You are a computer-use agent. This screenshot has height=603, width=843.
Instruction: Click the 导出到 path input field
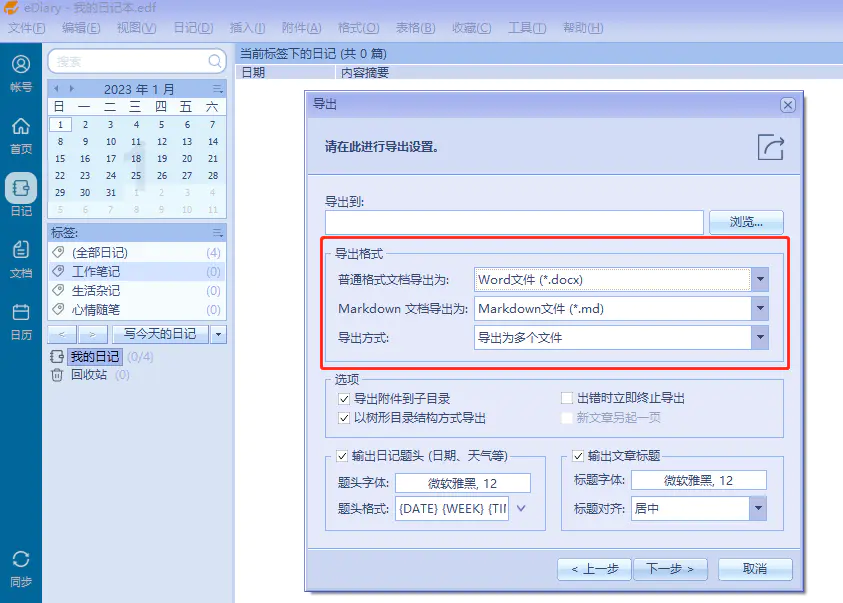[514, 222]
